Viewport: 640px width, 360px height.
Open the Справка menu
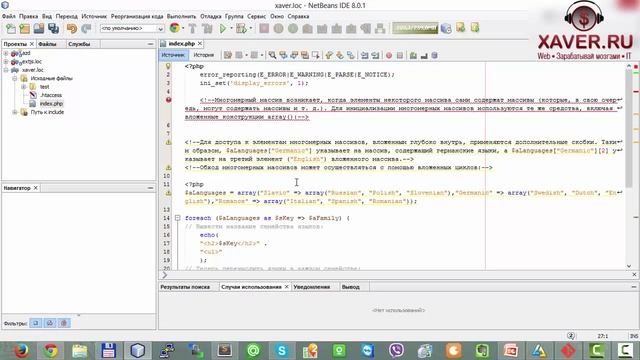click(x=298, y=16)
